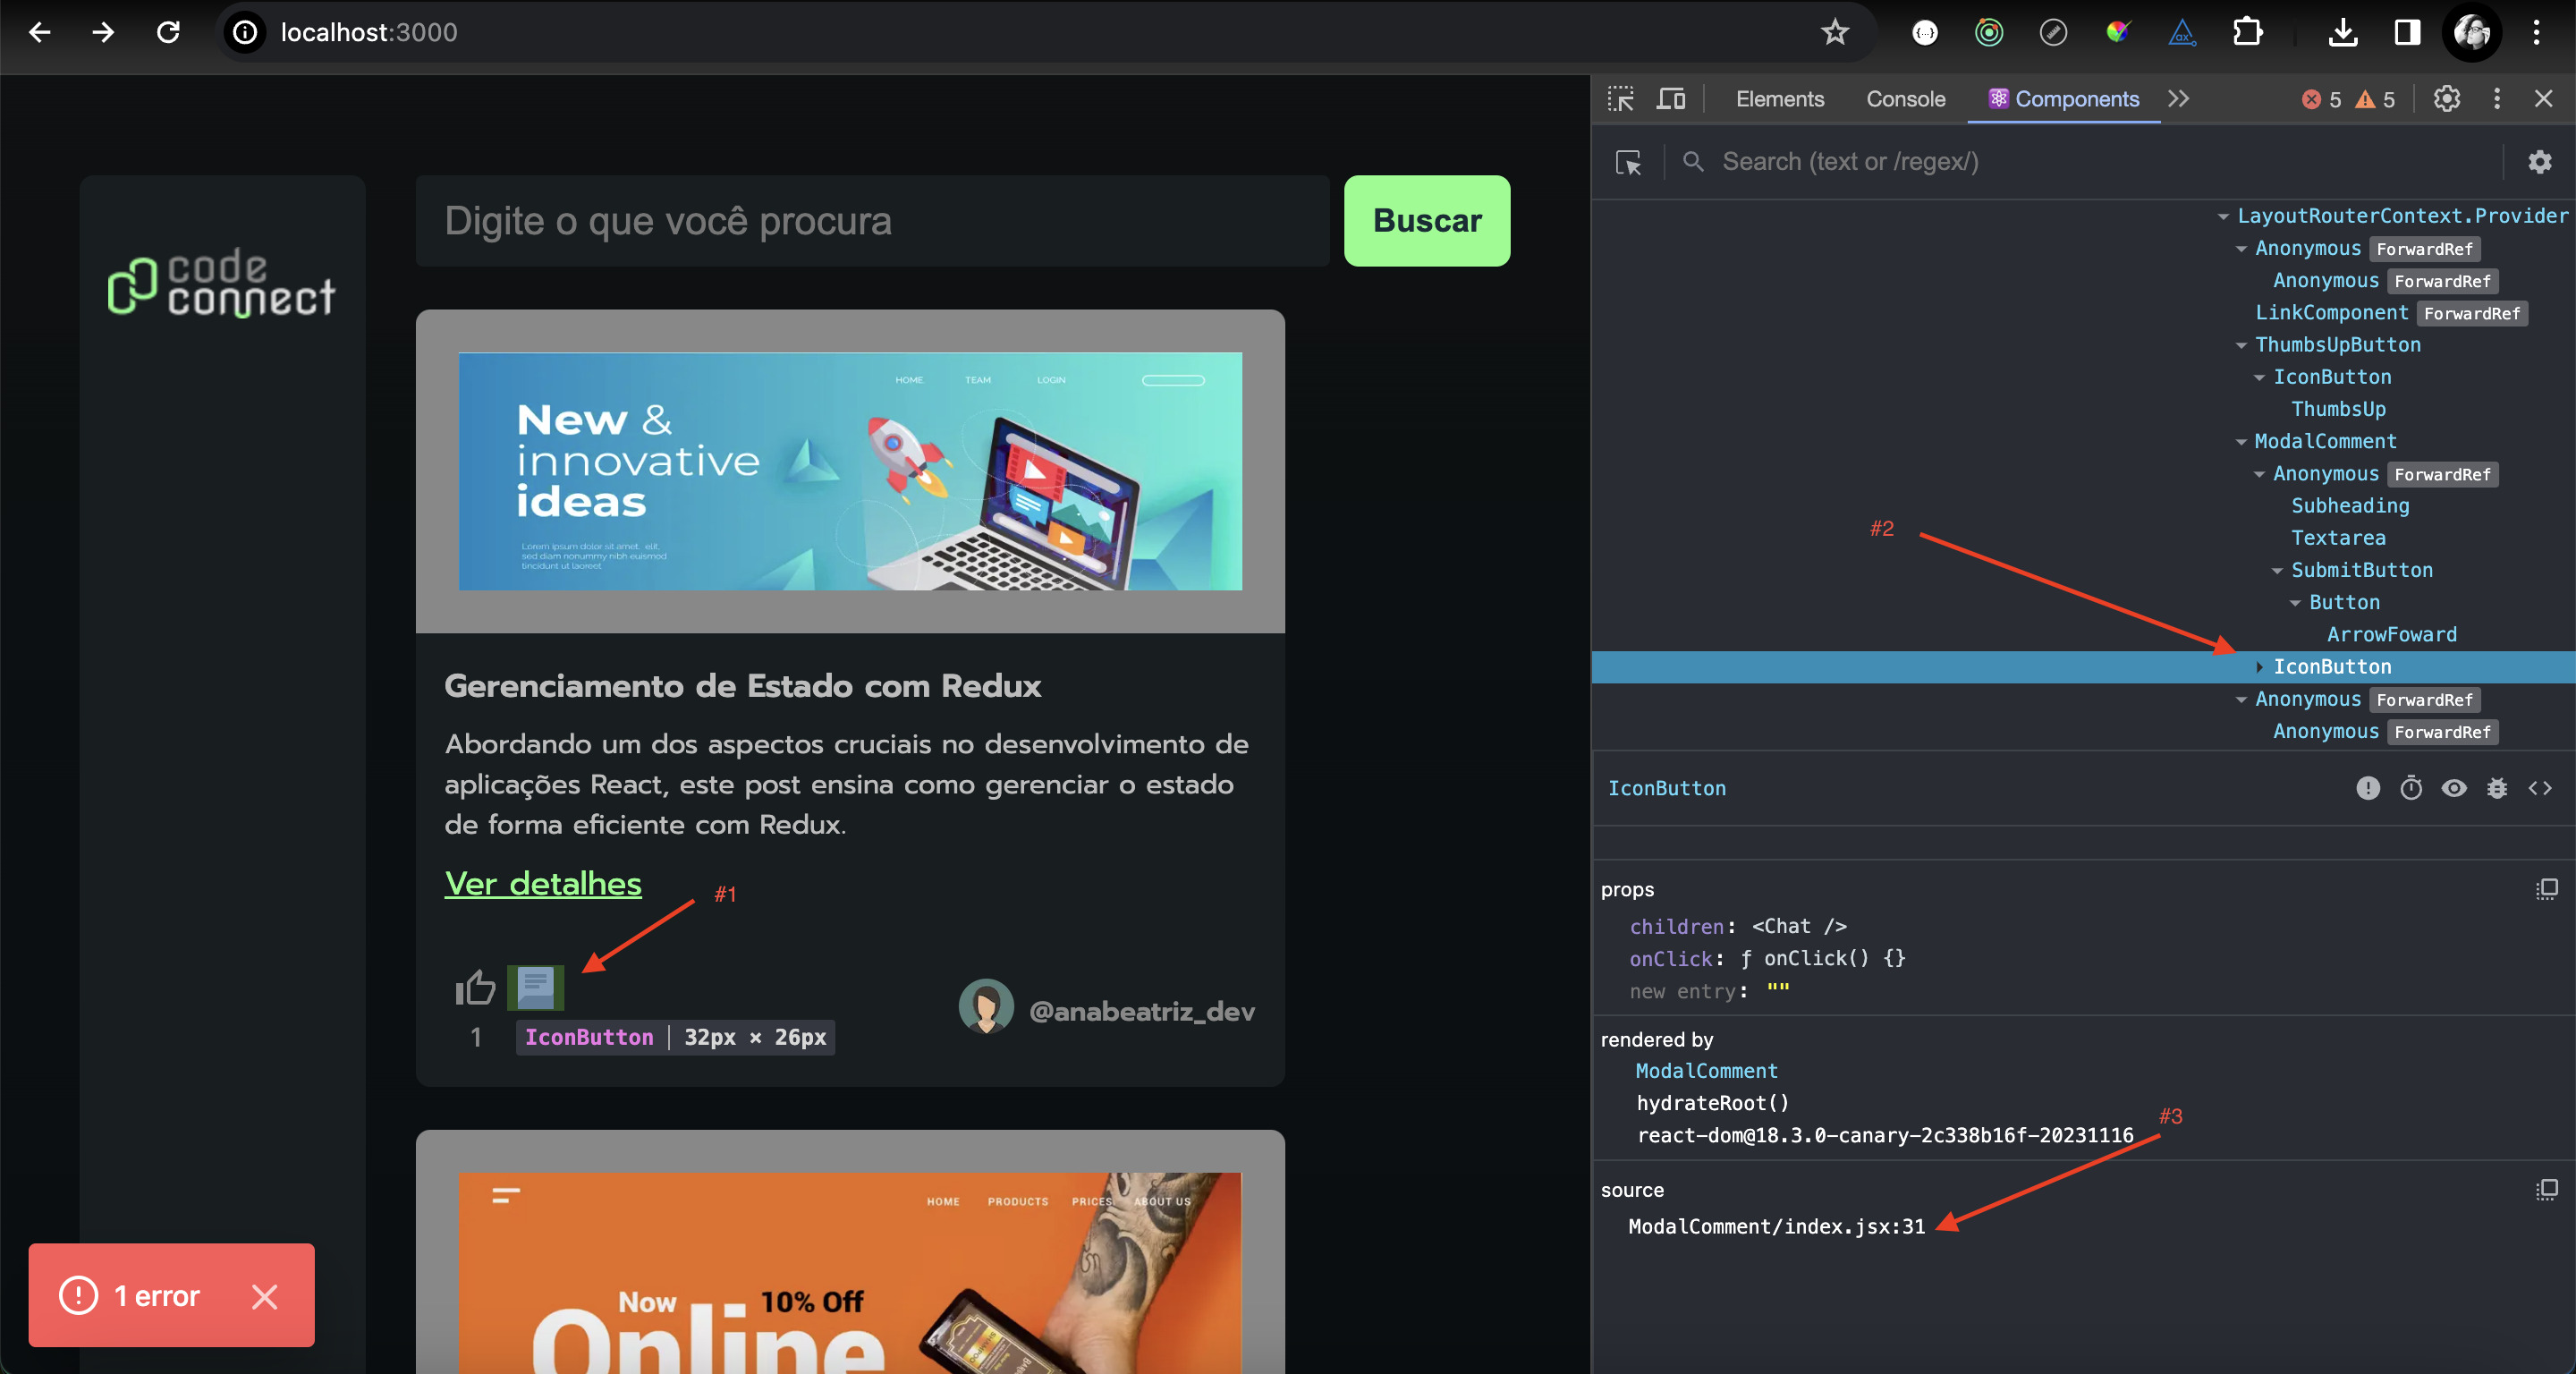Open anabeatriz_dev avatar
The width and height of the screenshot is (2576, 1374).
[986, 1006]
